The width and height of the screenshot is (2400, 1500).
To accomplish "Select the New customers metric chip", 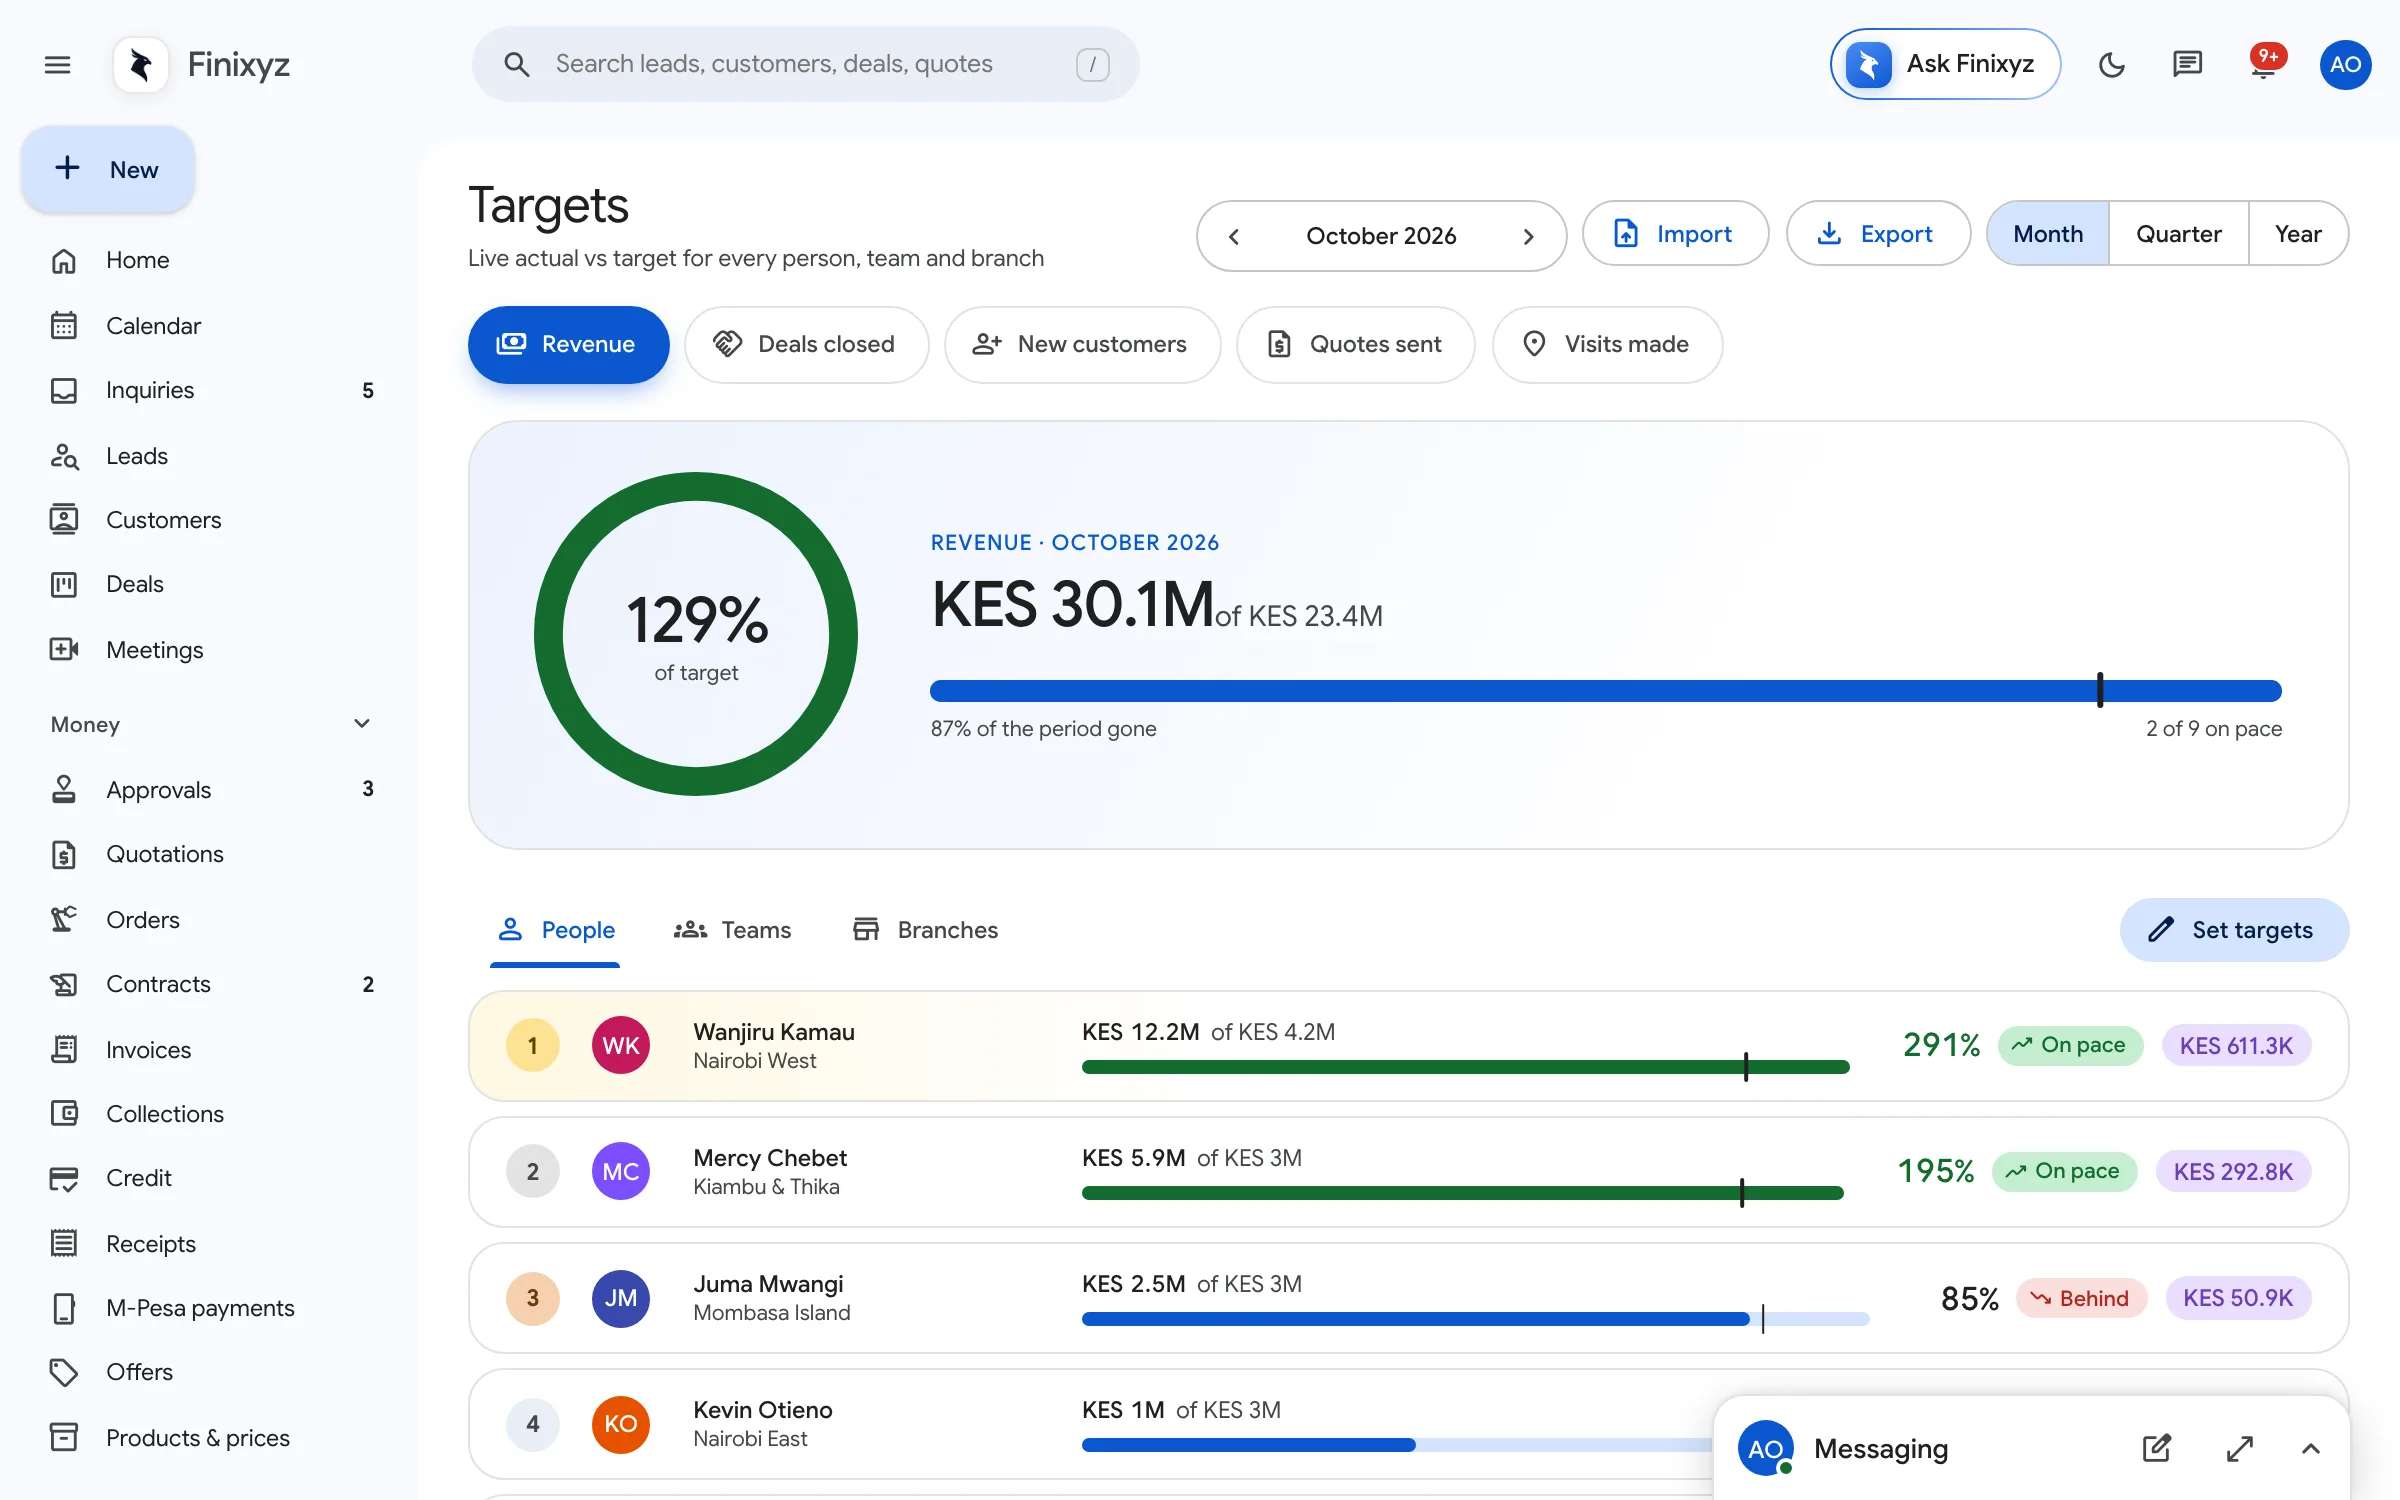I will point(1082,344).
